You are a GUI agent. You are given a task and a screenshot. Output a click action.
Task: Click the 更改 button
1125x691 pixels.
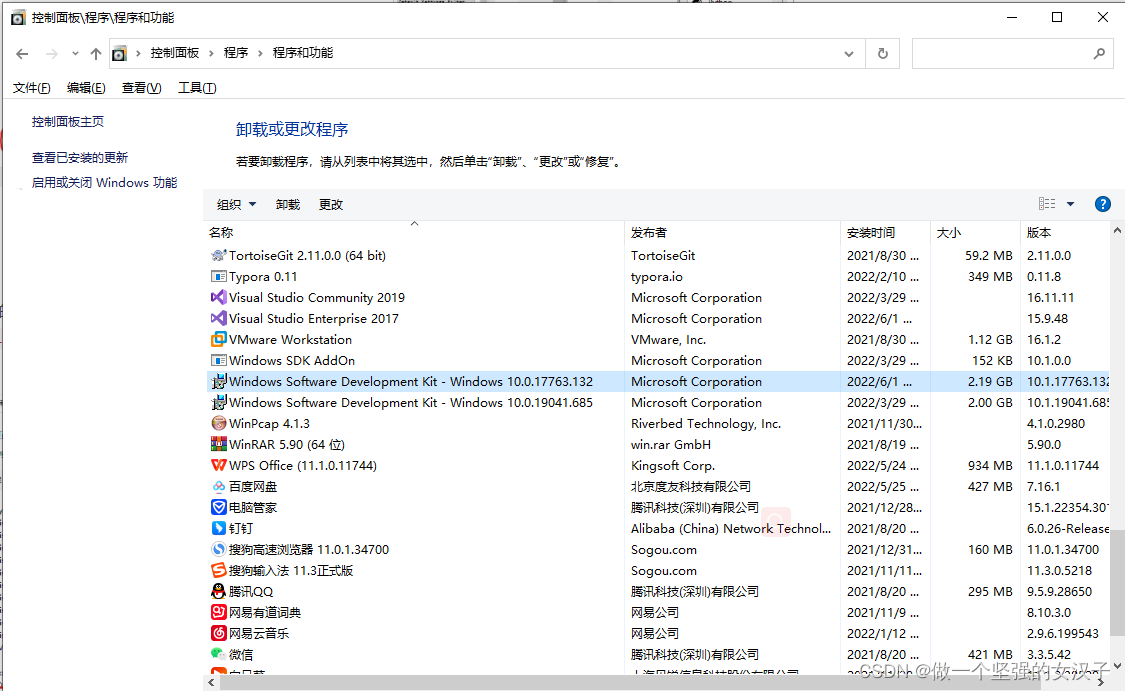click(331, 205)
